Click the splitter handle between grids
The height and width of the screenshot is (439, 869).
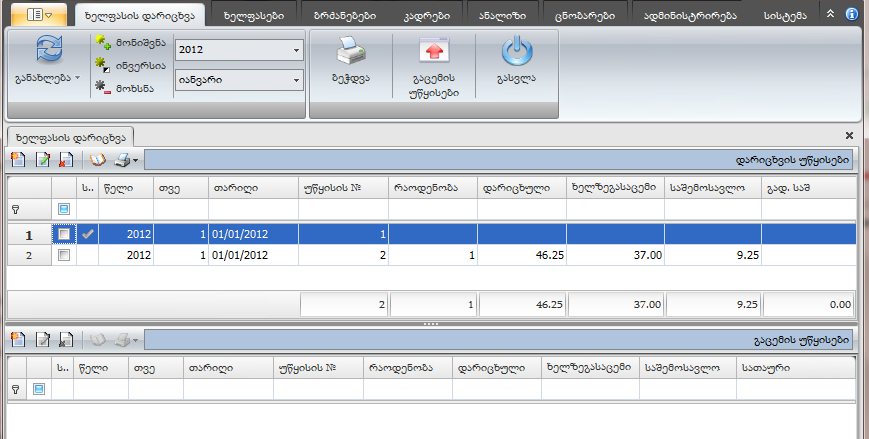coord(431,323)
